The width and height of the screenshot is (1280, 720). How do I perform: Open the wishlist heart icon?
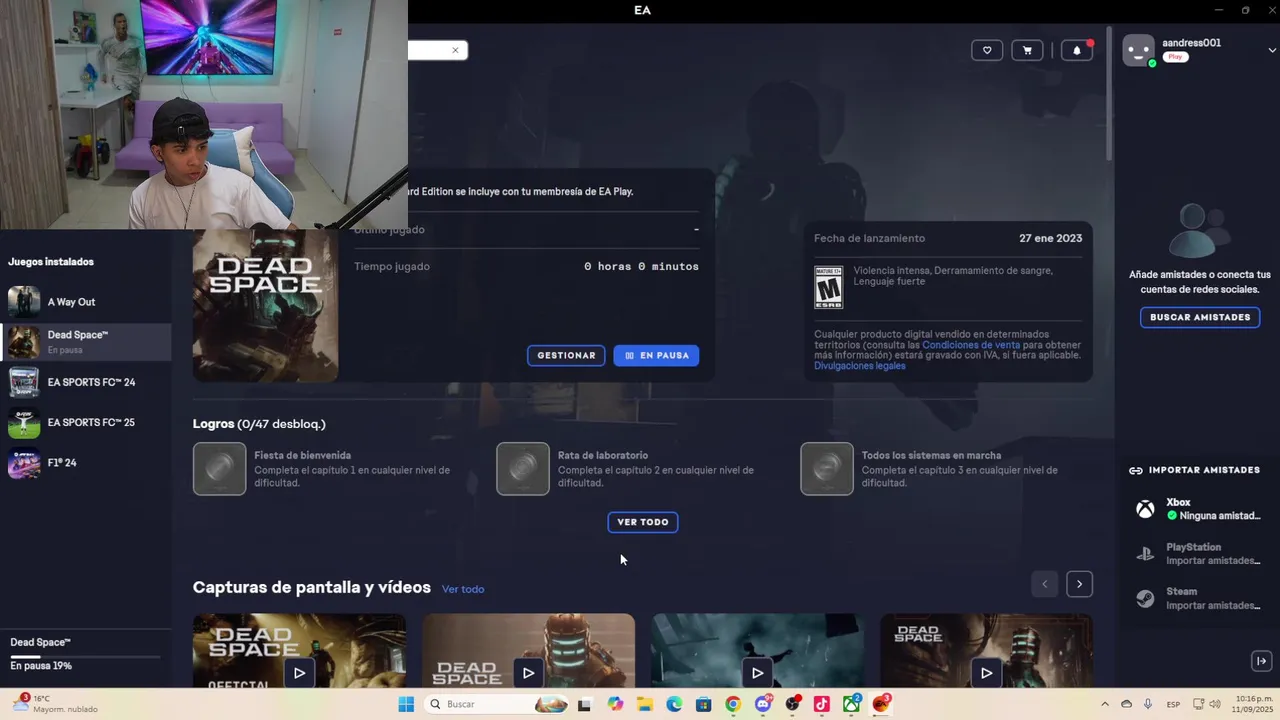(987, 50)
